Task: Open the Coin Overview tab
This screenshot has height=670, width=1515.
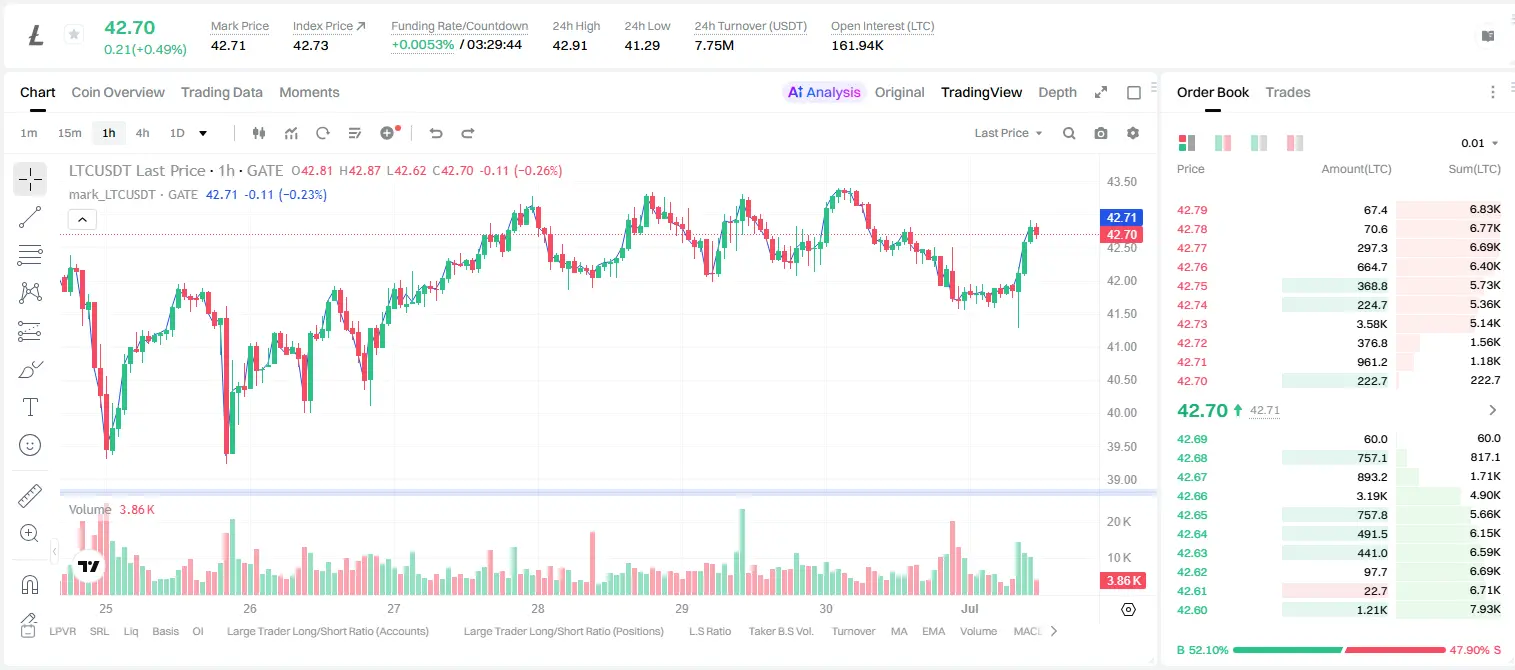Action: [118, 92]
